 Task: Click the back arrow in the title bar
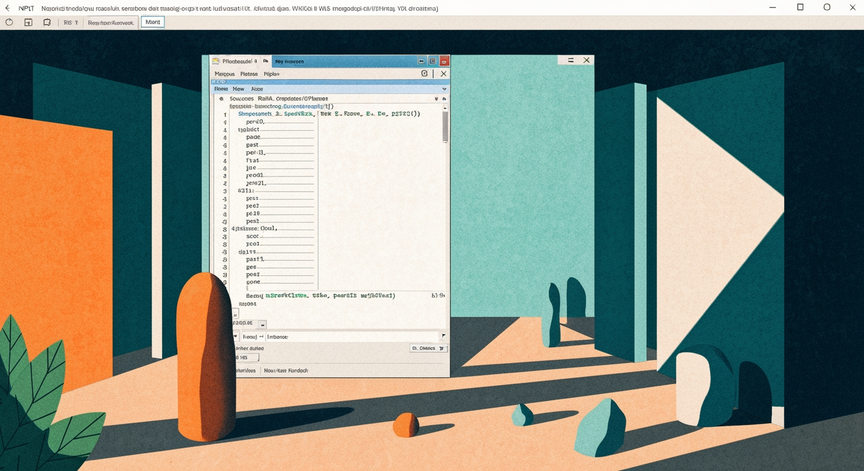click(7, 8)
